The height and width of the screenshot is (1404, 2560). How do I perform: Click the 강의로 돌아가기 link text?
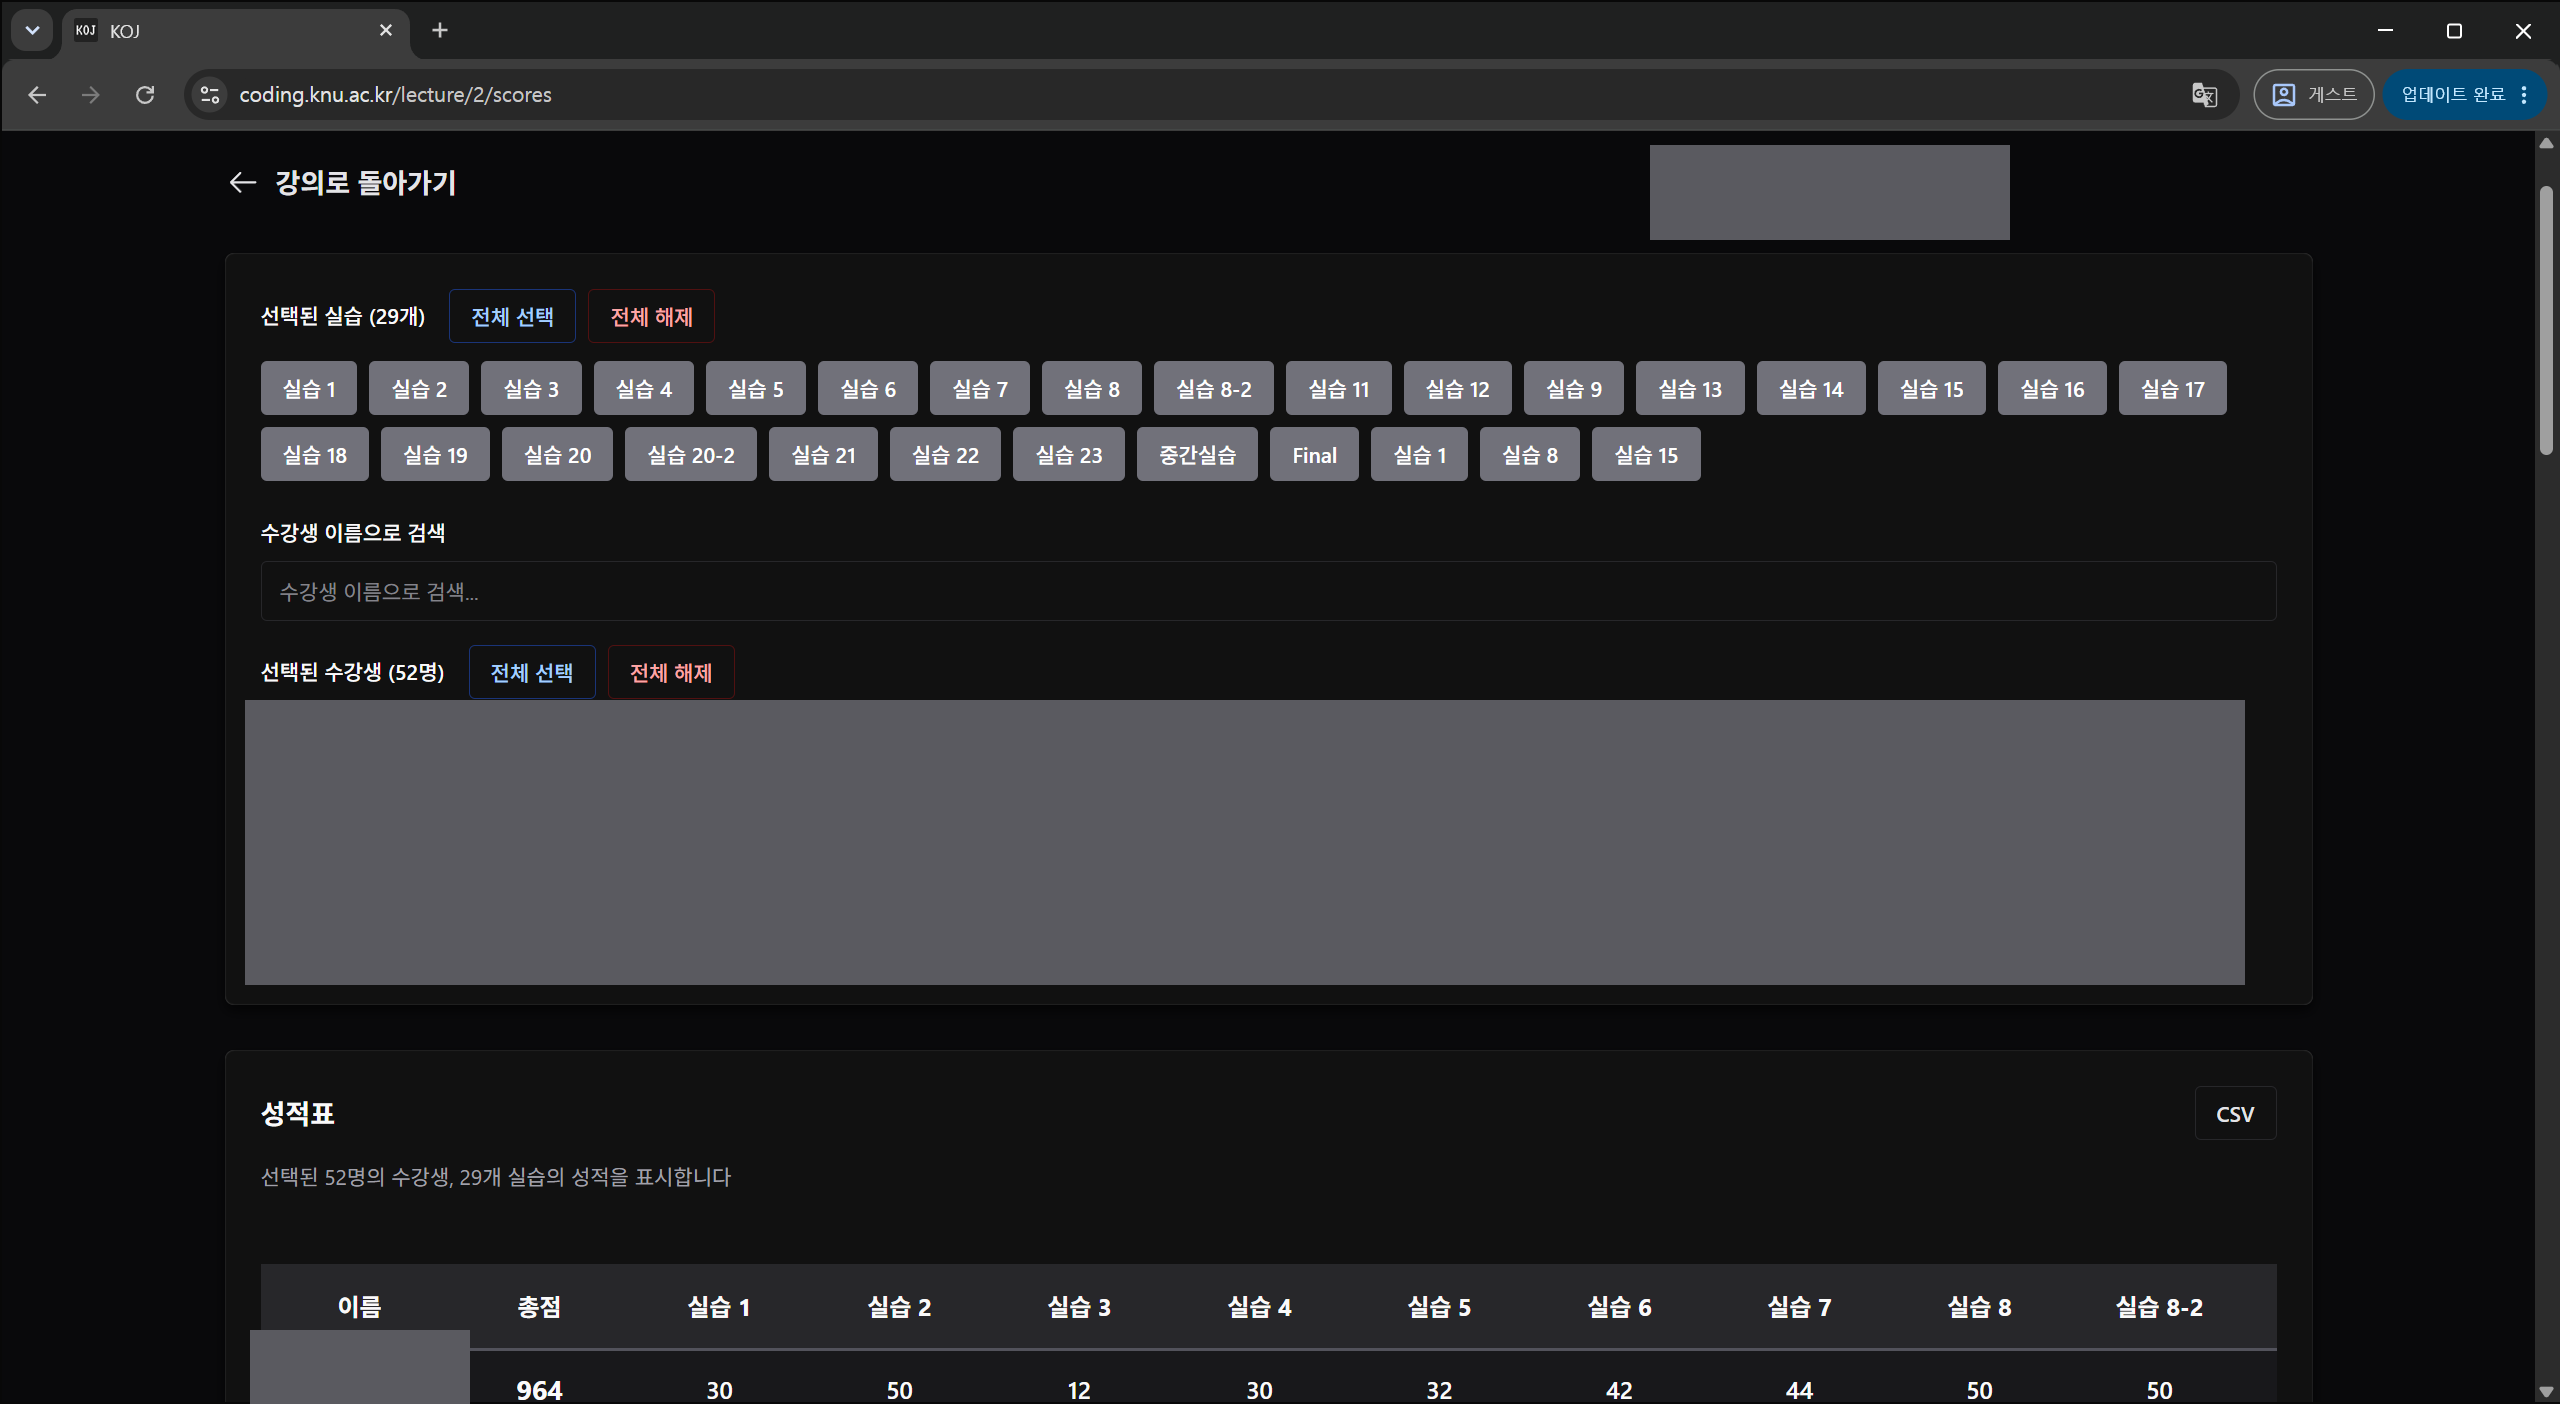click(x=366, y=182)
